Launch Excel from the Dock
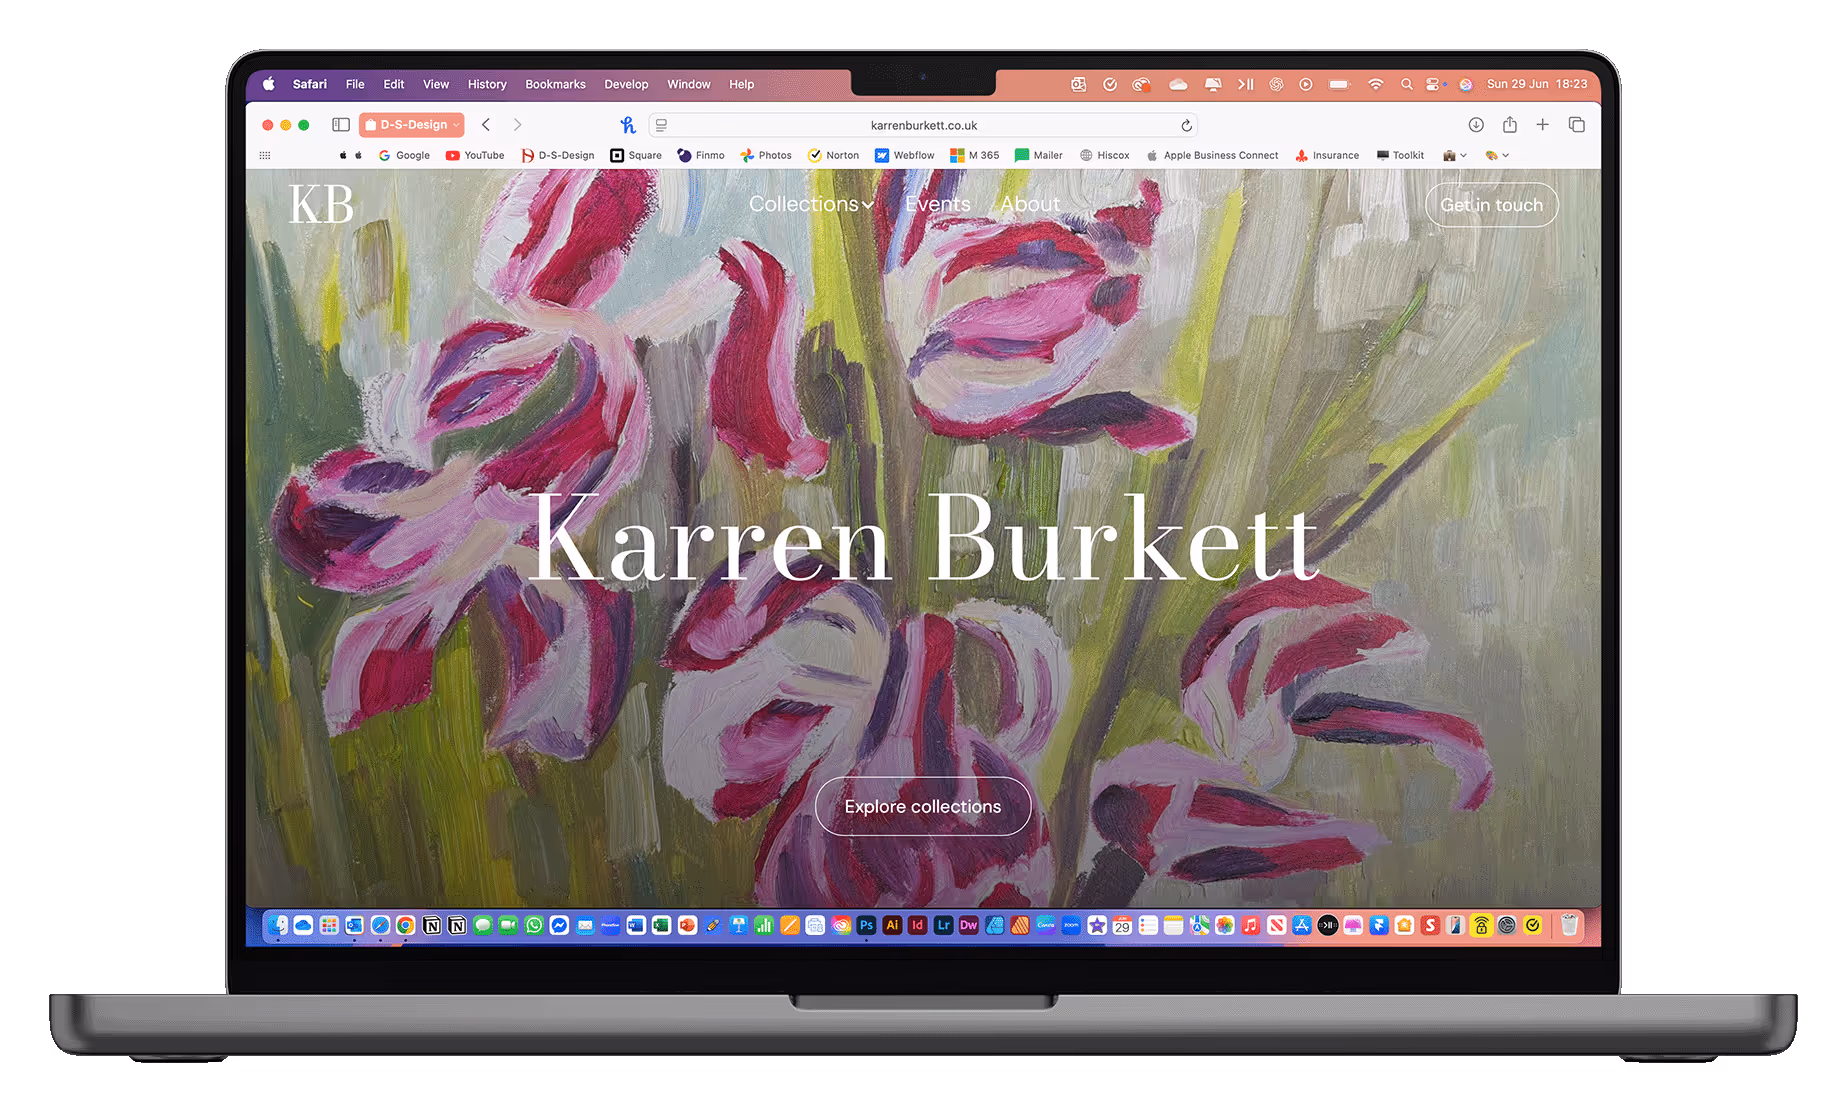Image resolution: width=1842 pixels, height=1106 pixels. [x=661, y=925]
